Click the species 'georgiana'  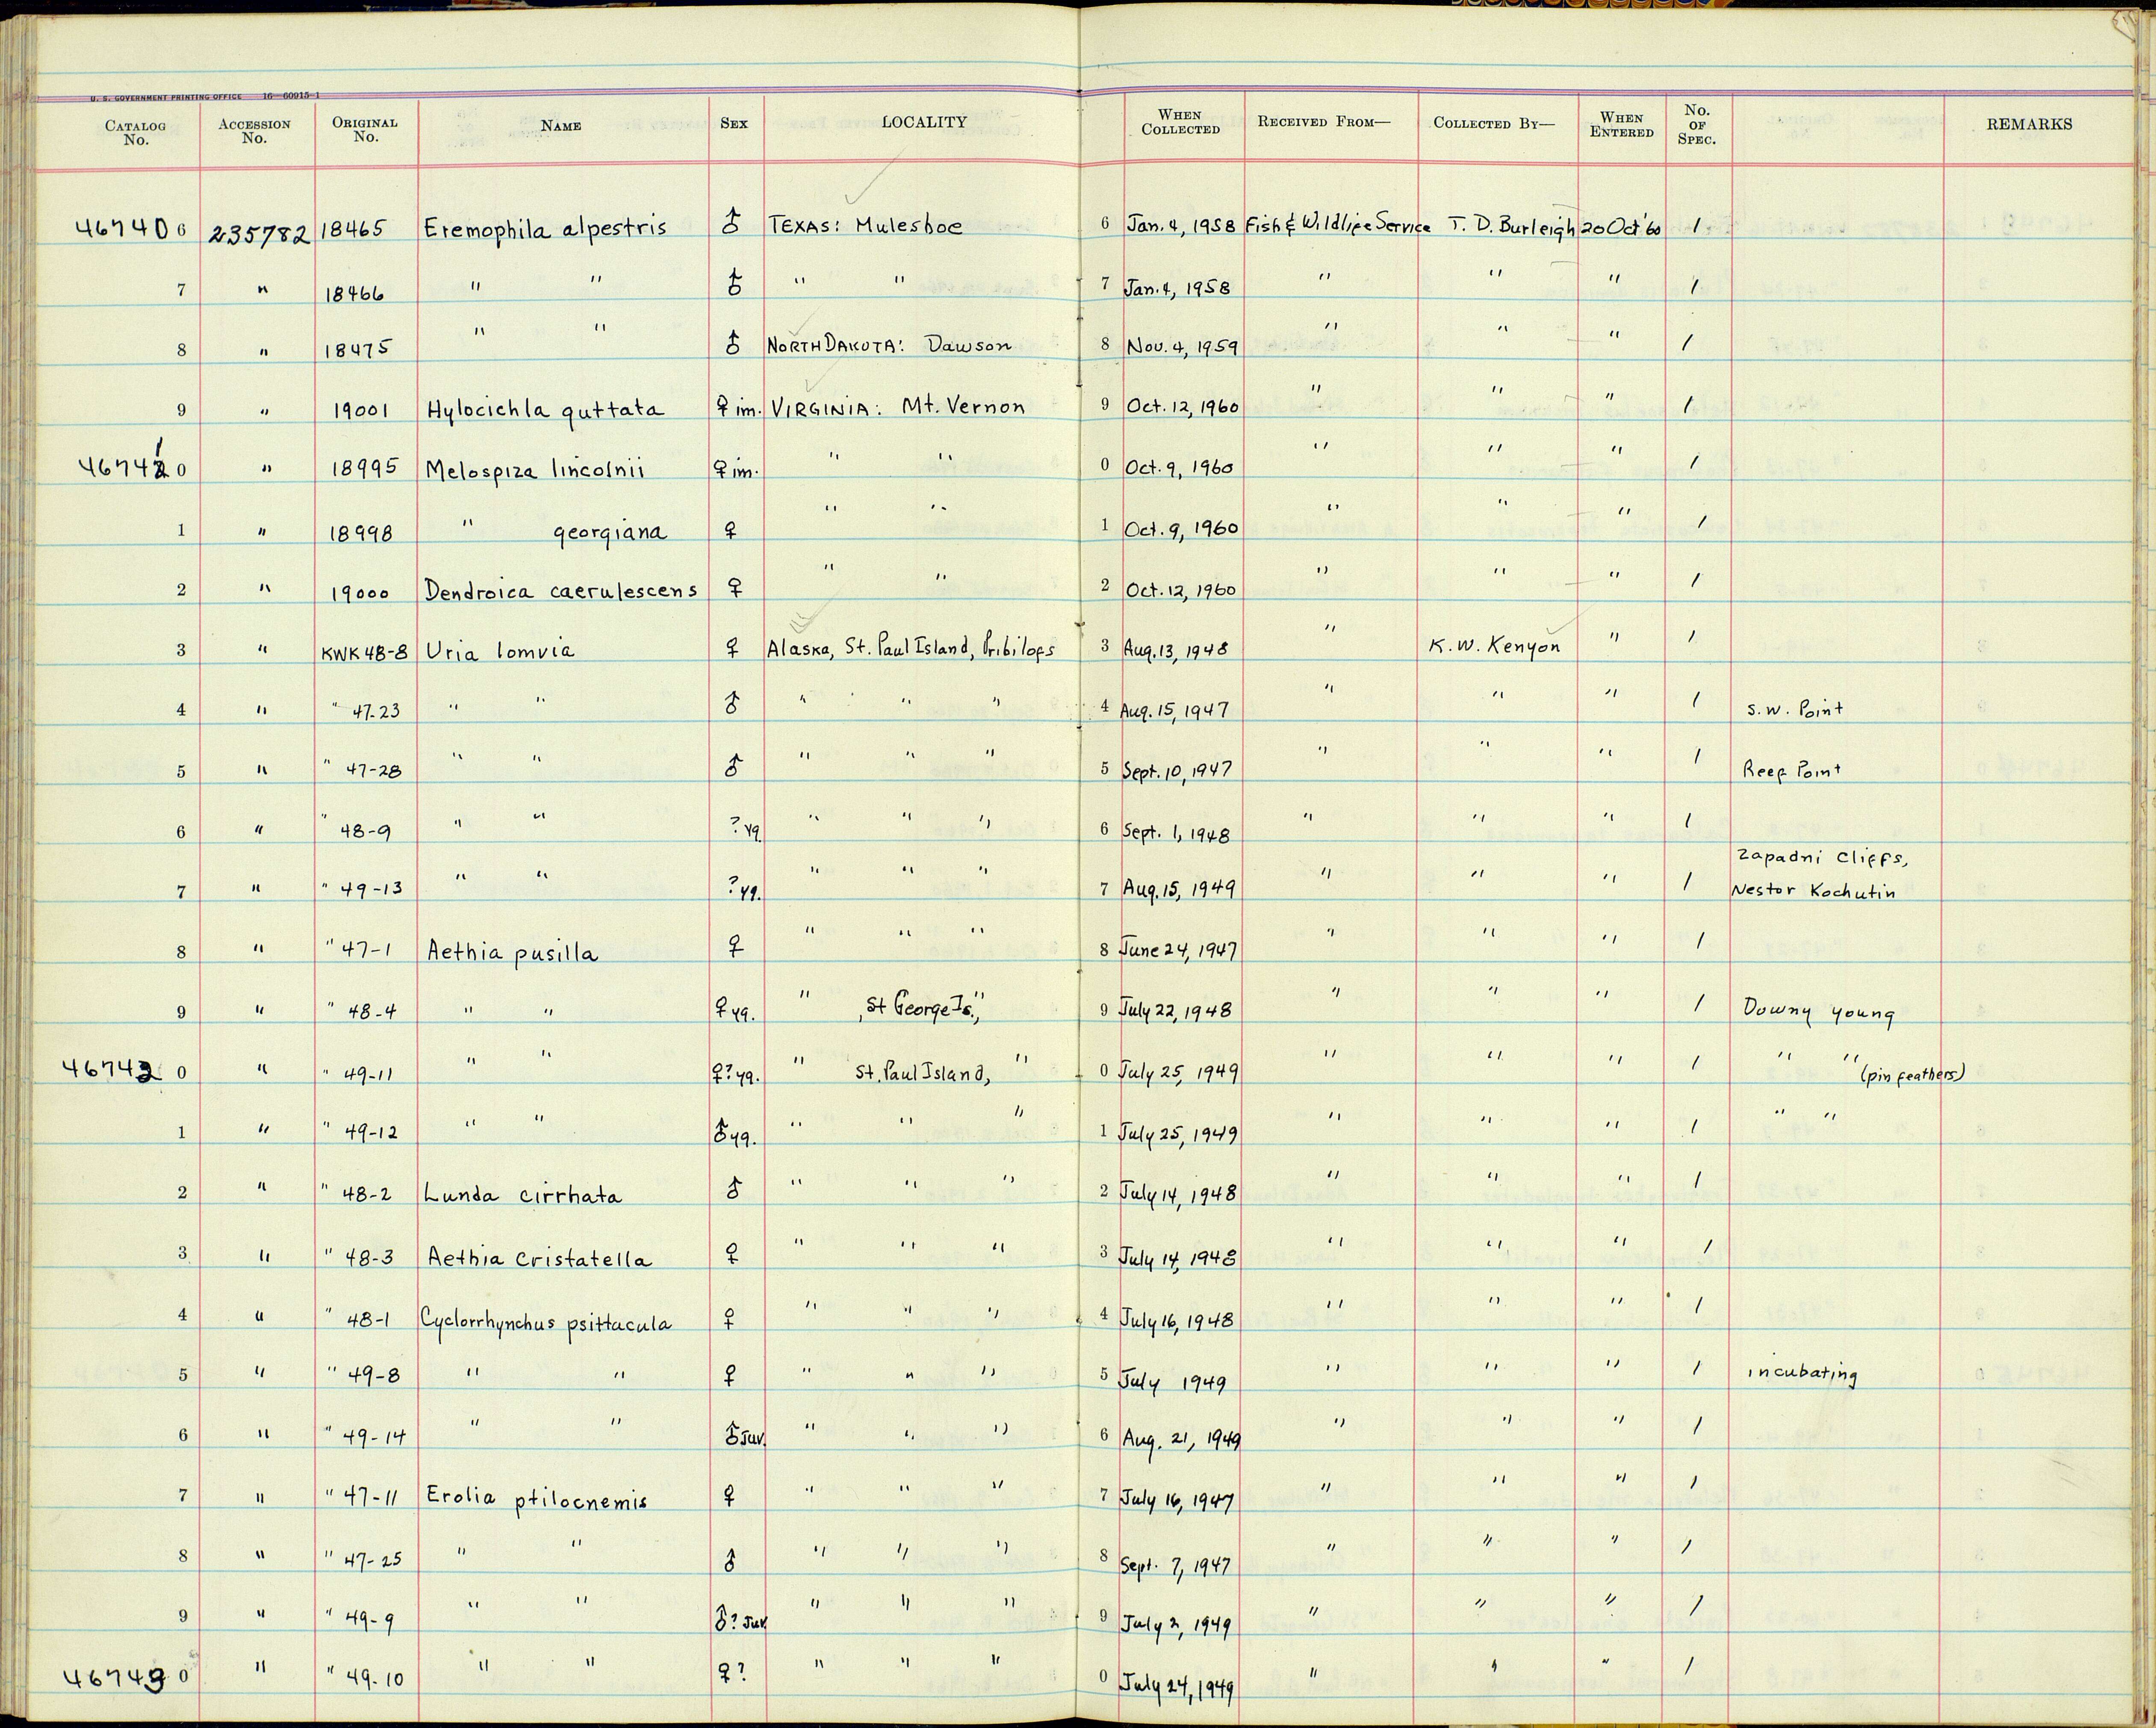610,533
